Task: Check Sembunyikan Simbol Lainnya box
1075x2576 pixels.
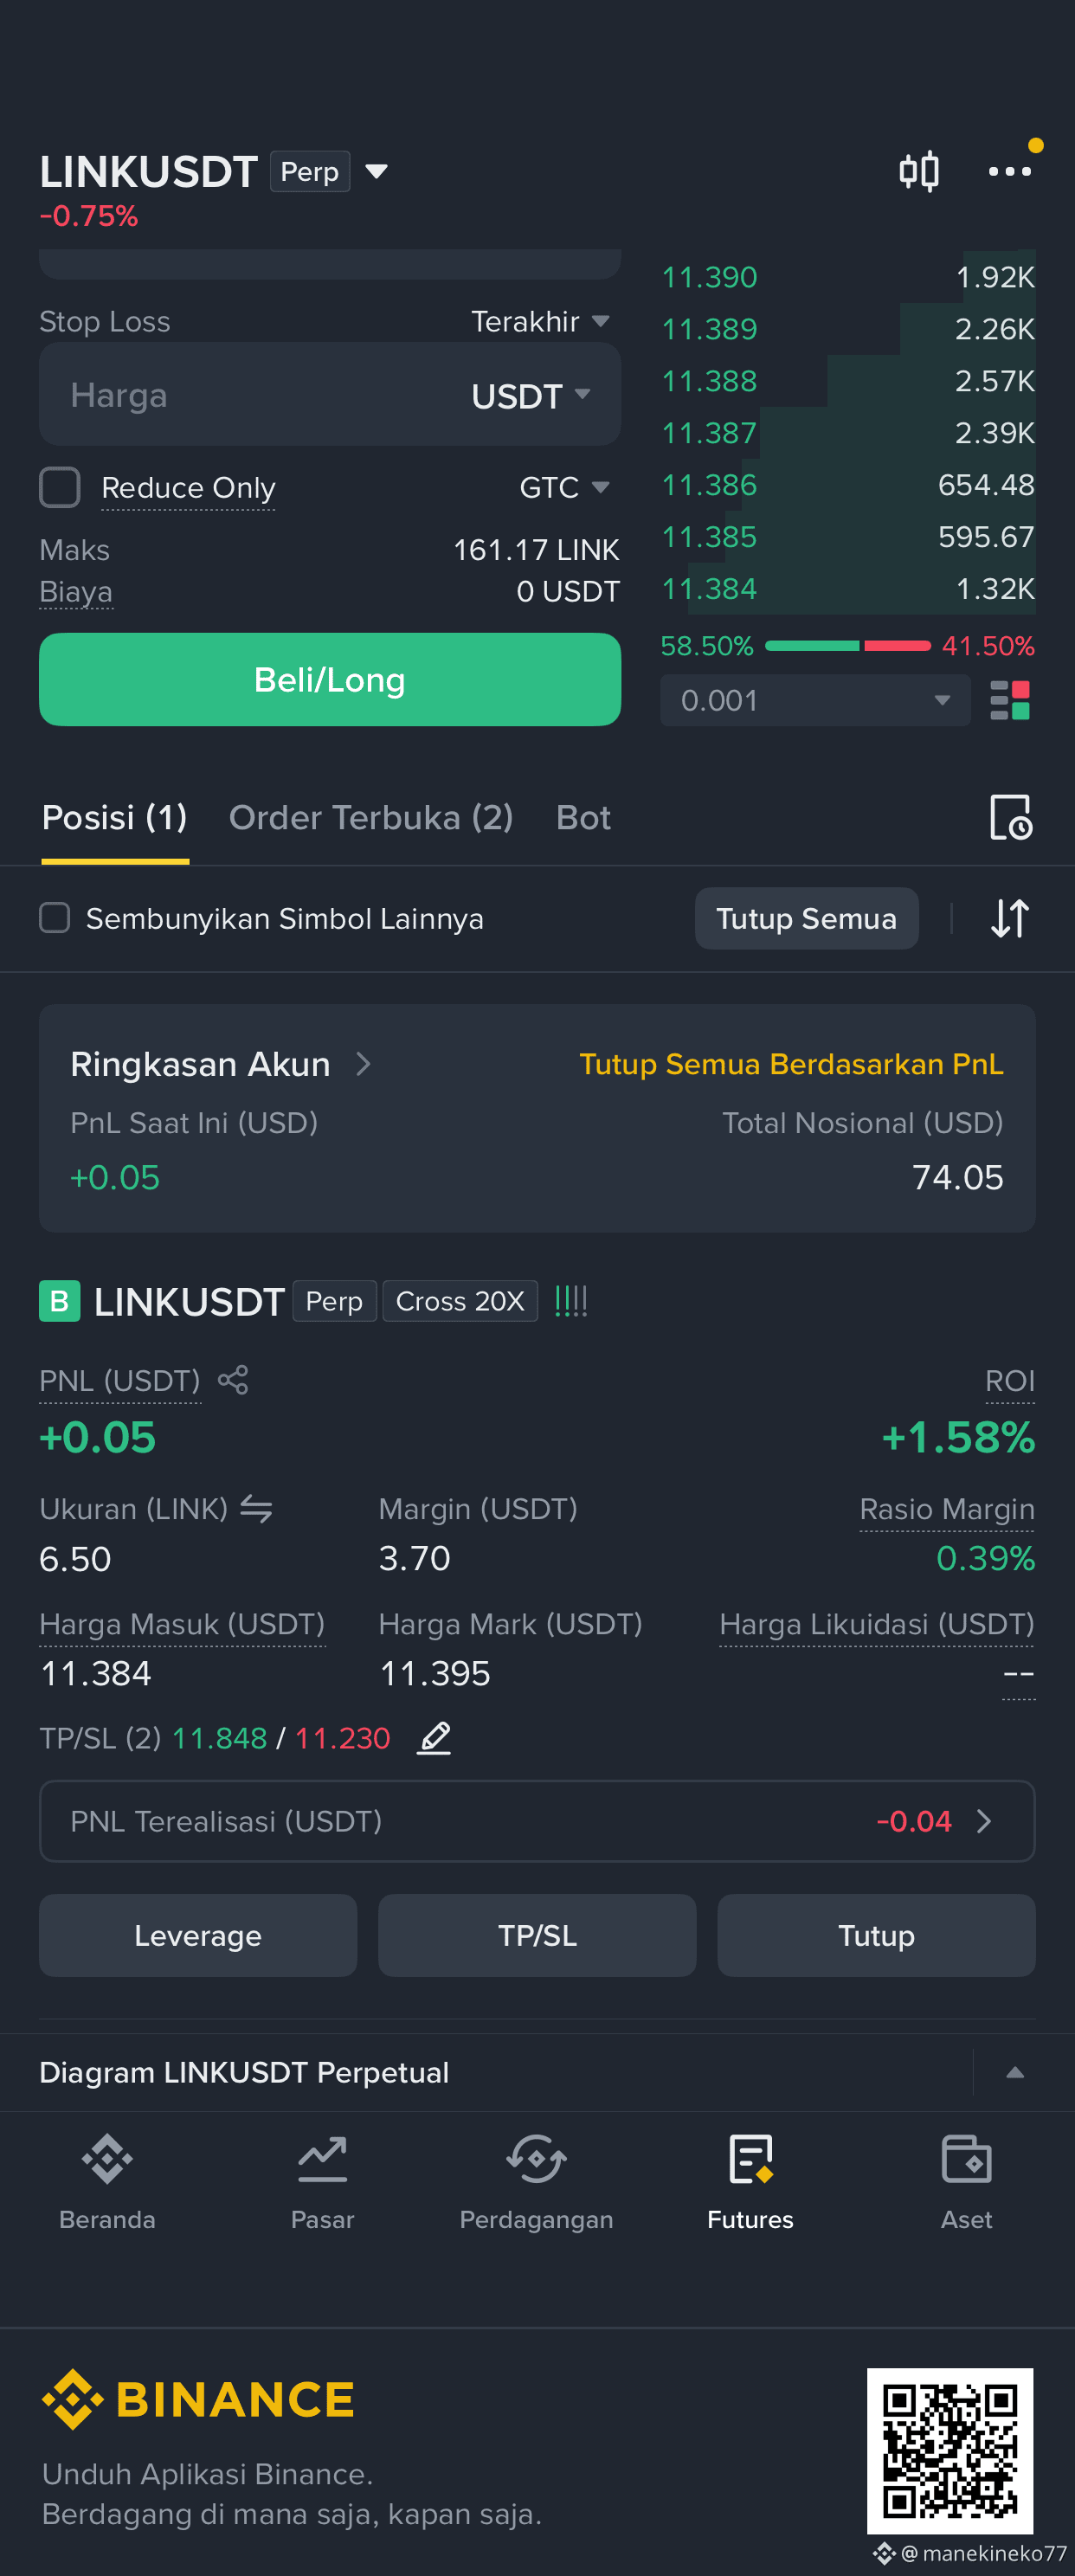Action: click(55, 918)
